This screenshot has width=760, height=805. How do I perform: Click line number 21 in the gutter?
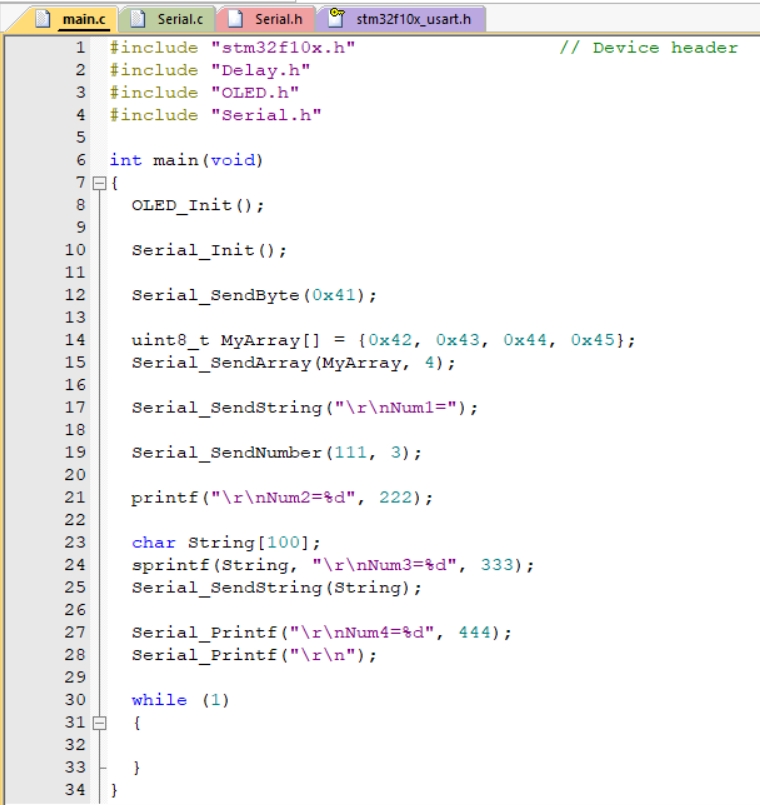click(75, 497)
